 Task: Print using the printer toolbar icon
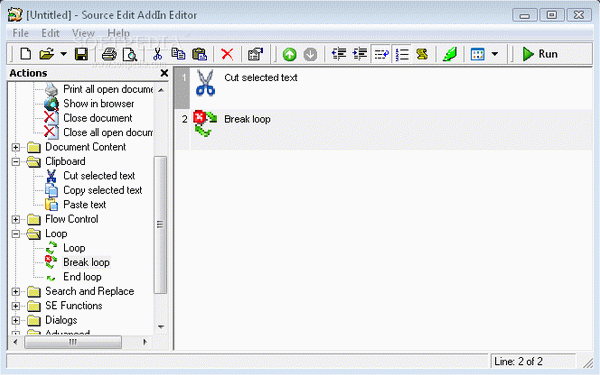tap(109, 54)
